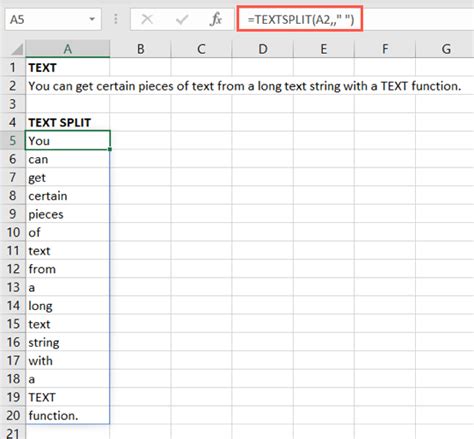The height and width of the screenshot is (439, 474).
Task: Click the Insert Function fx icon
Action: pos(216,19)
